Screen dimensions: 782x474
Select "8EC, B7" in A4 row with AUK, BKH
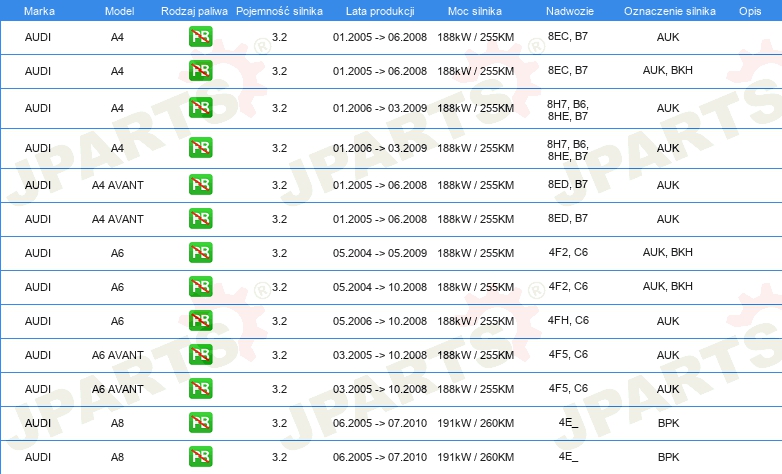pos(568,70)
